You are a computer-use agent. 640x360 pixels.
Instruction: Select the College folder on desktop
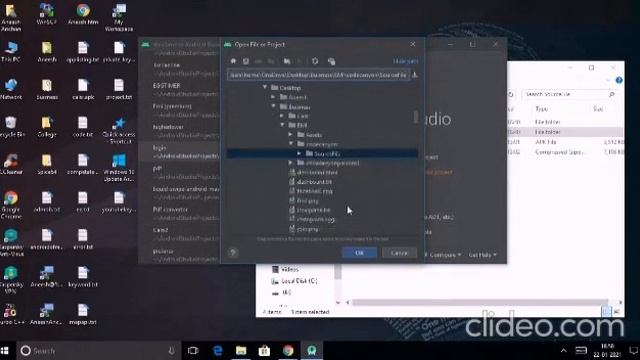47,127
